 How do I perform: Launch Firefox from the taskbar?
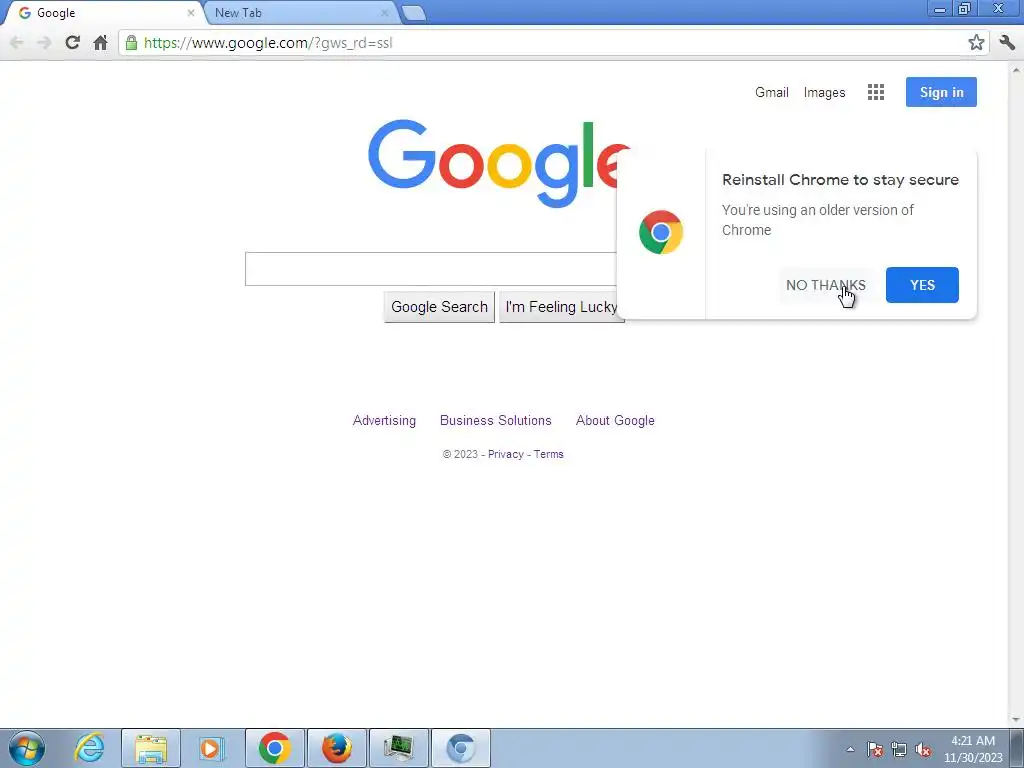tap(336, 748)
